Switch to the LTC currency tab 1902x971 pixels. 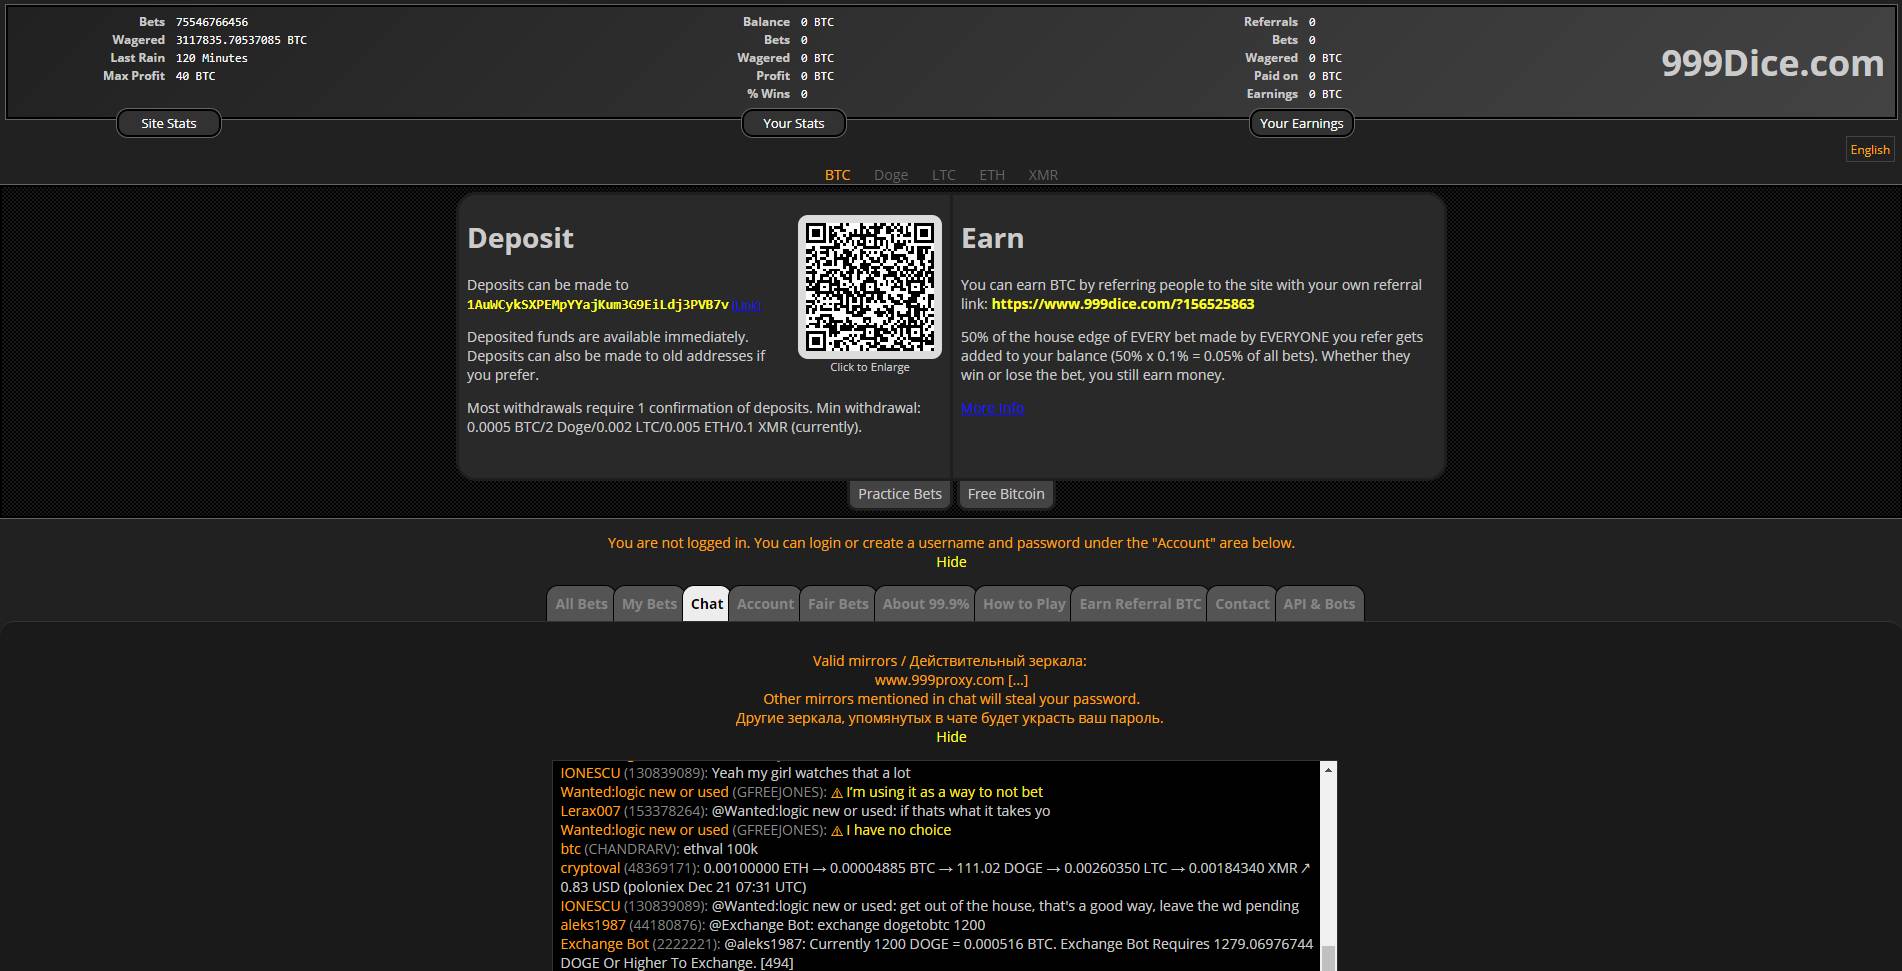click(x=943, y=175)
